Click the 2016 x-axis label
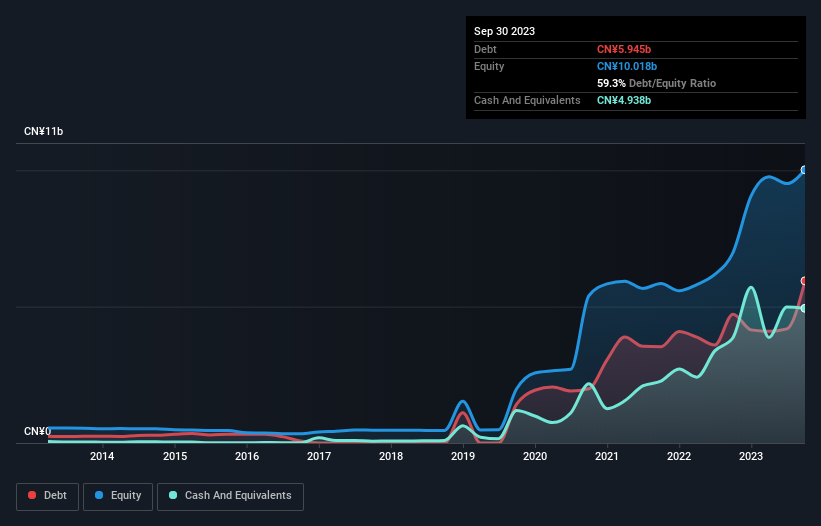 click(247, 456)
